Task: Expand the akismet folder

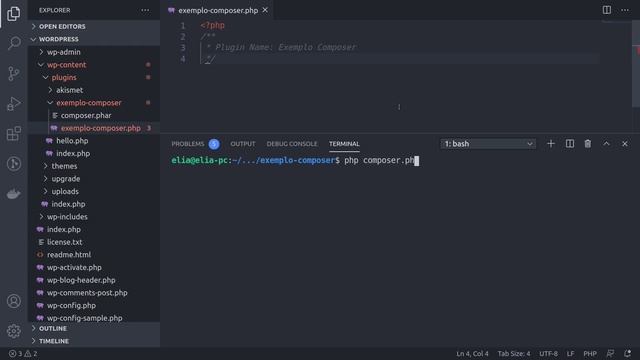Action: [69, 90]
